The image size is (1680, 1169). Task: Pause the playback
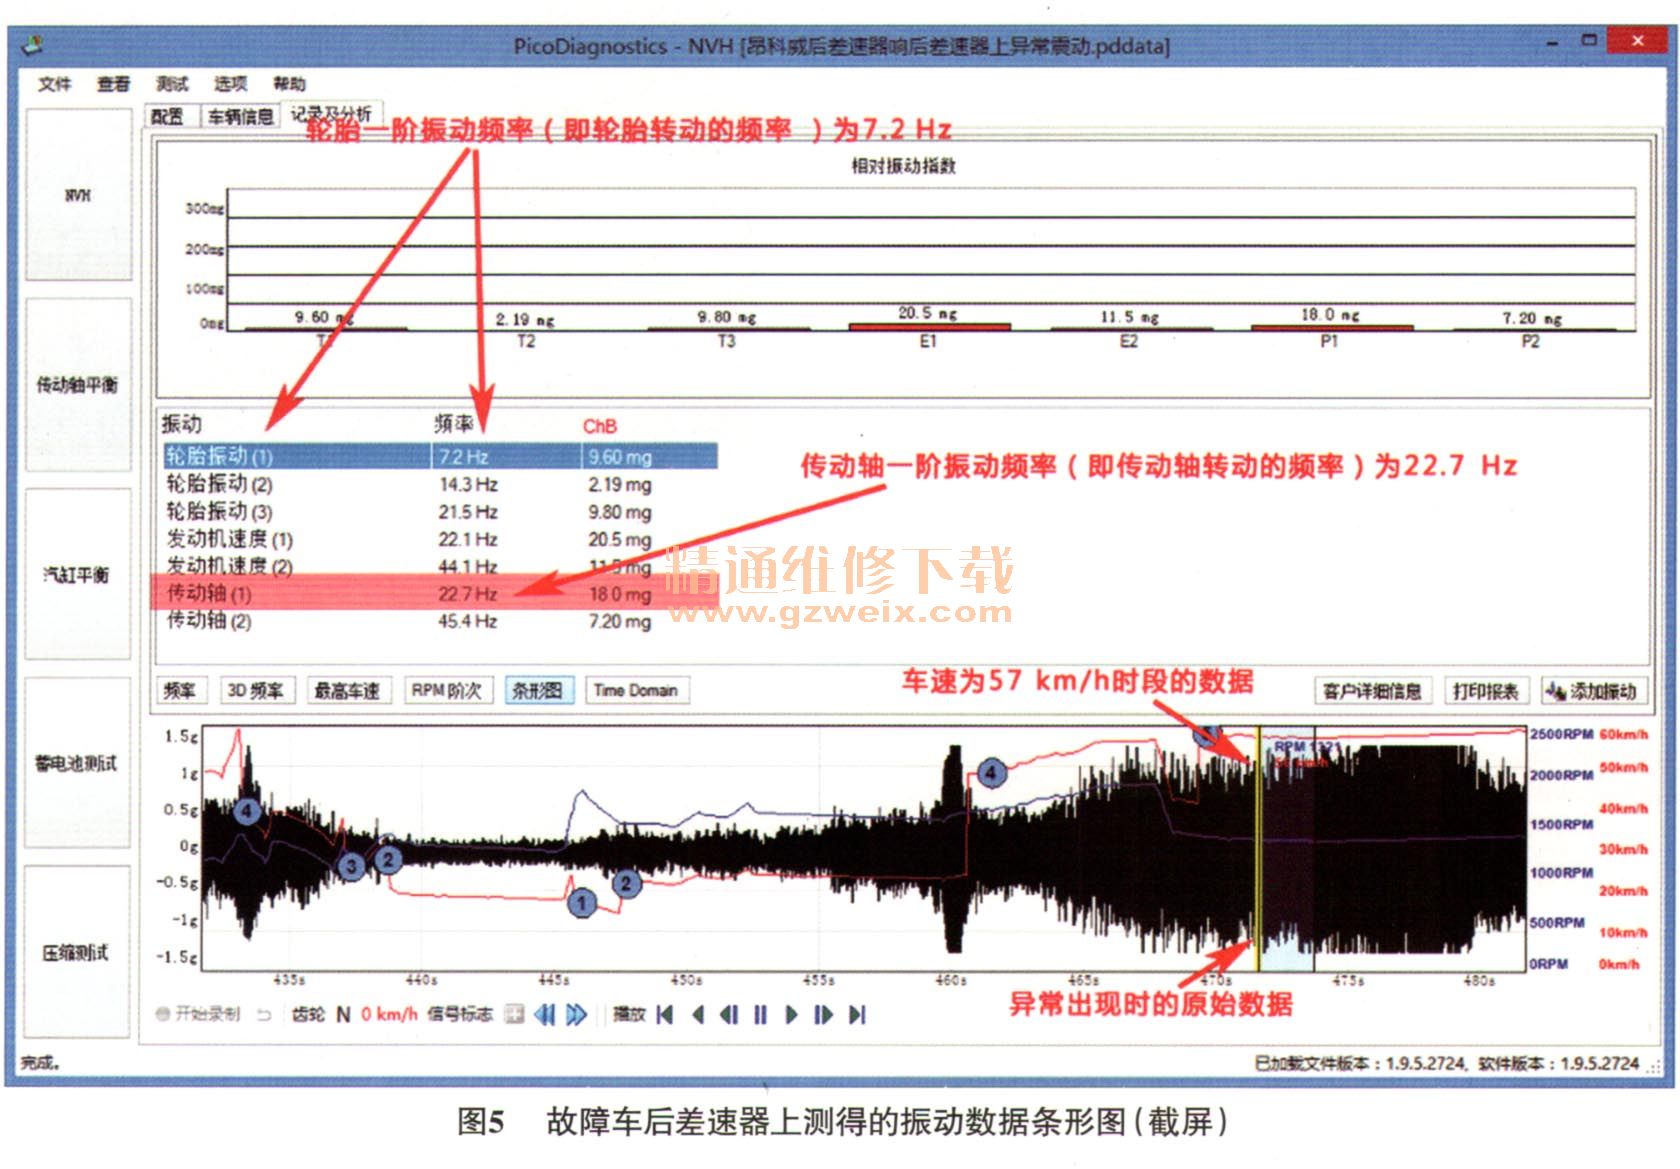[x=760, y=1015]
